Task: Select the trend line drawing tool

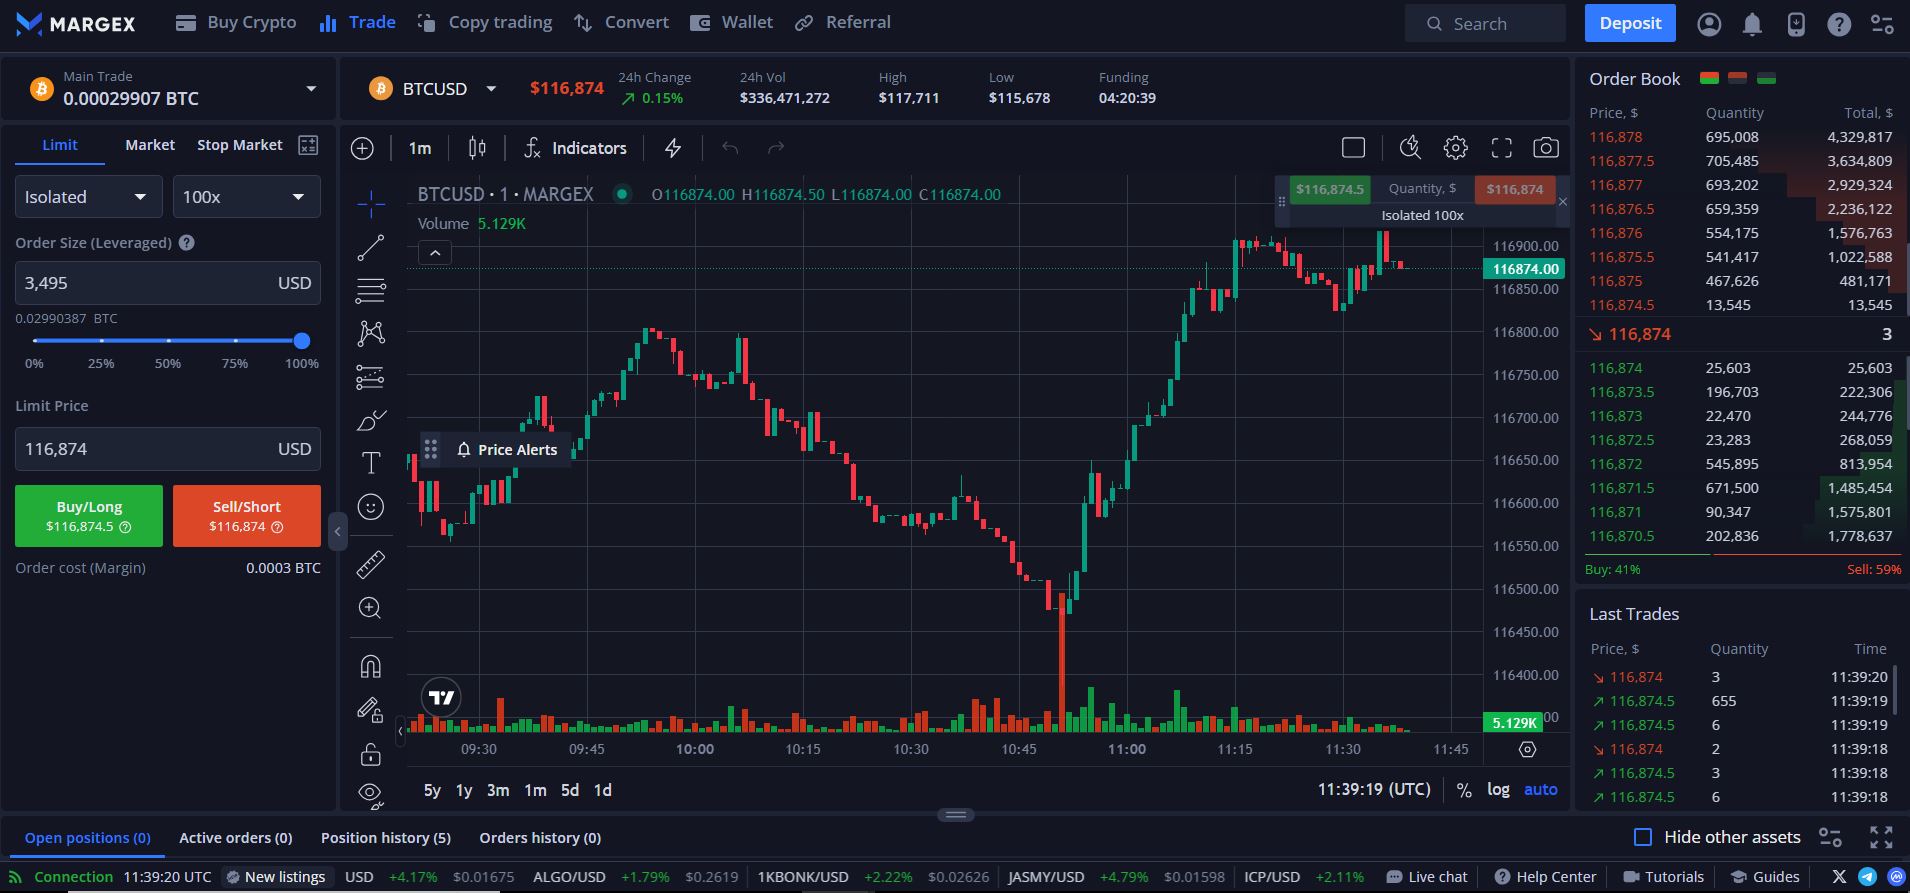Action: [371, 248]
